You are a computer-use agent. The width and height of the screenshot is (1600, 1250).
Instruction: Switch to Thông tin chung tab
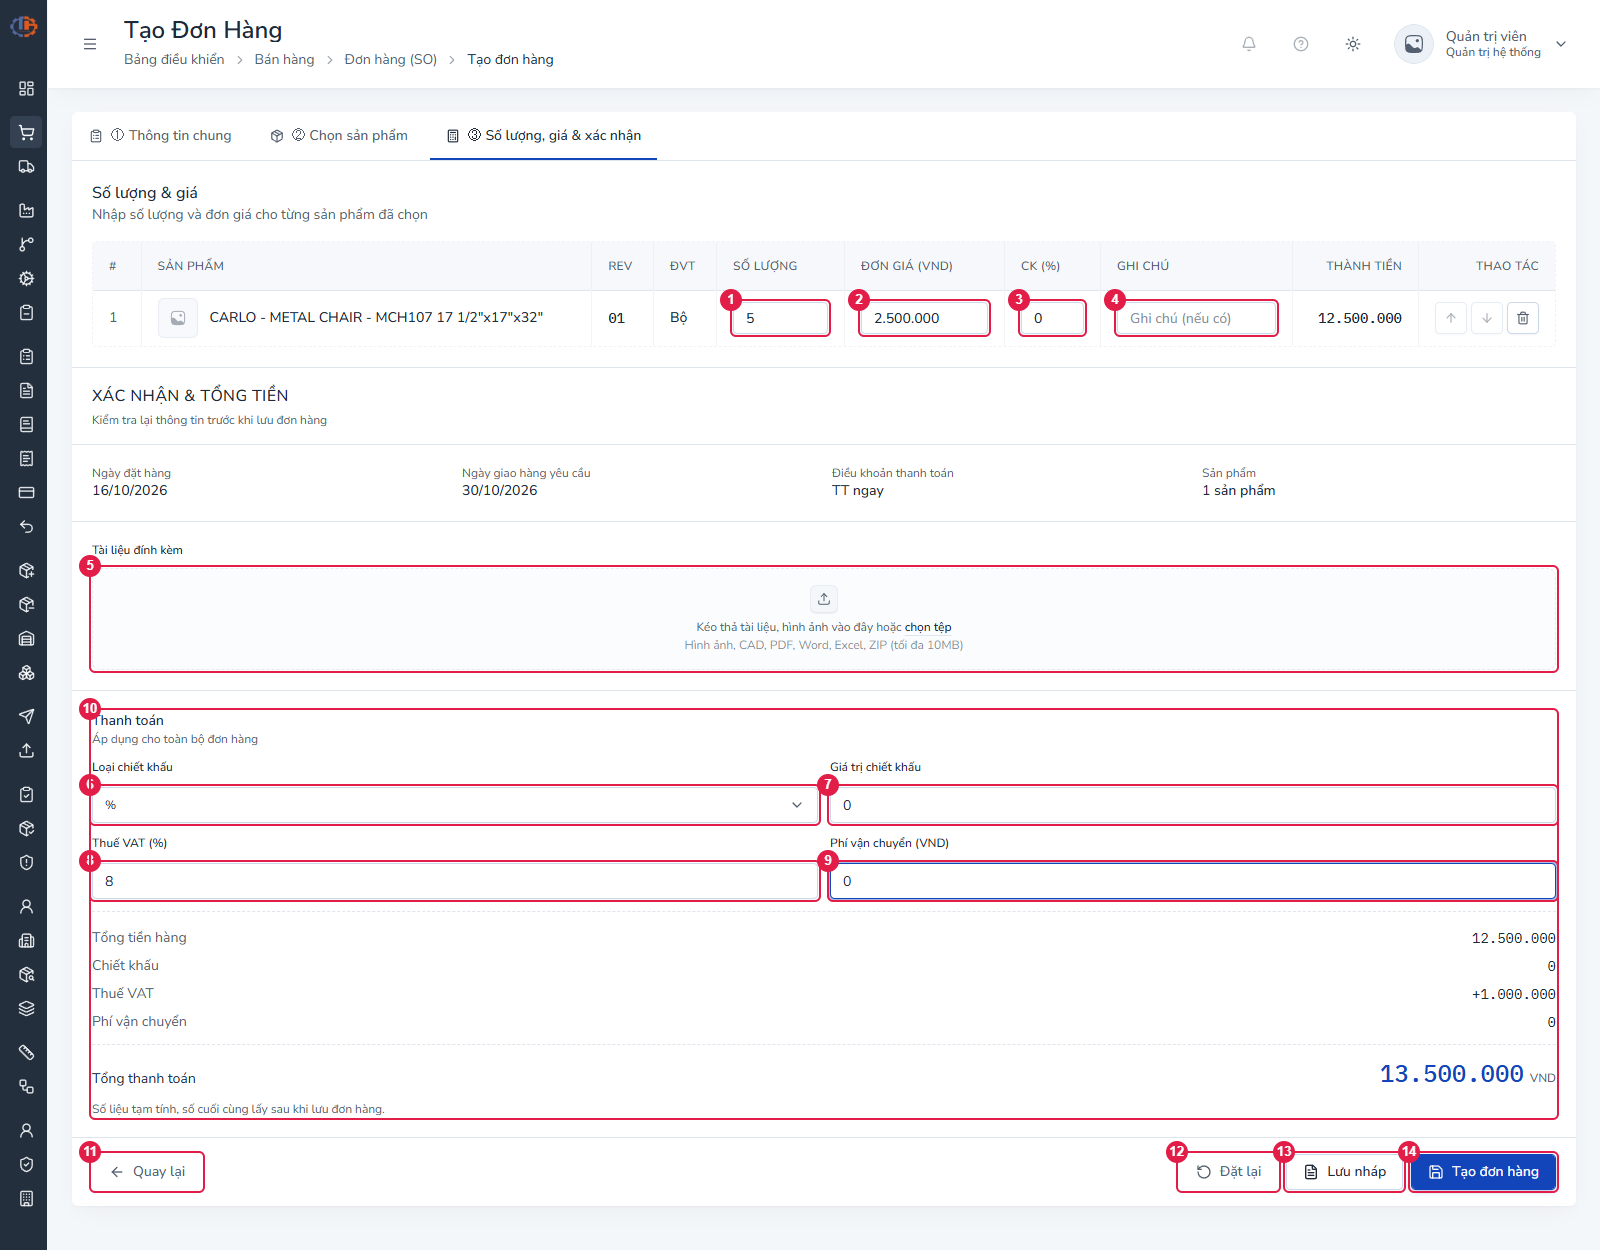click(x=161, y=136)
